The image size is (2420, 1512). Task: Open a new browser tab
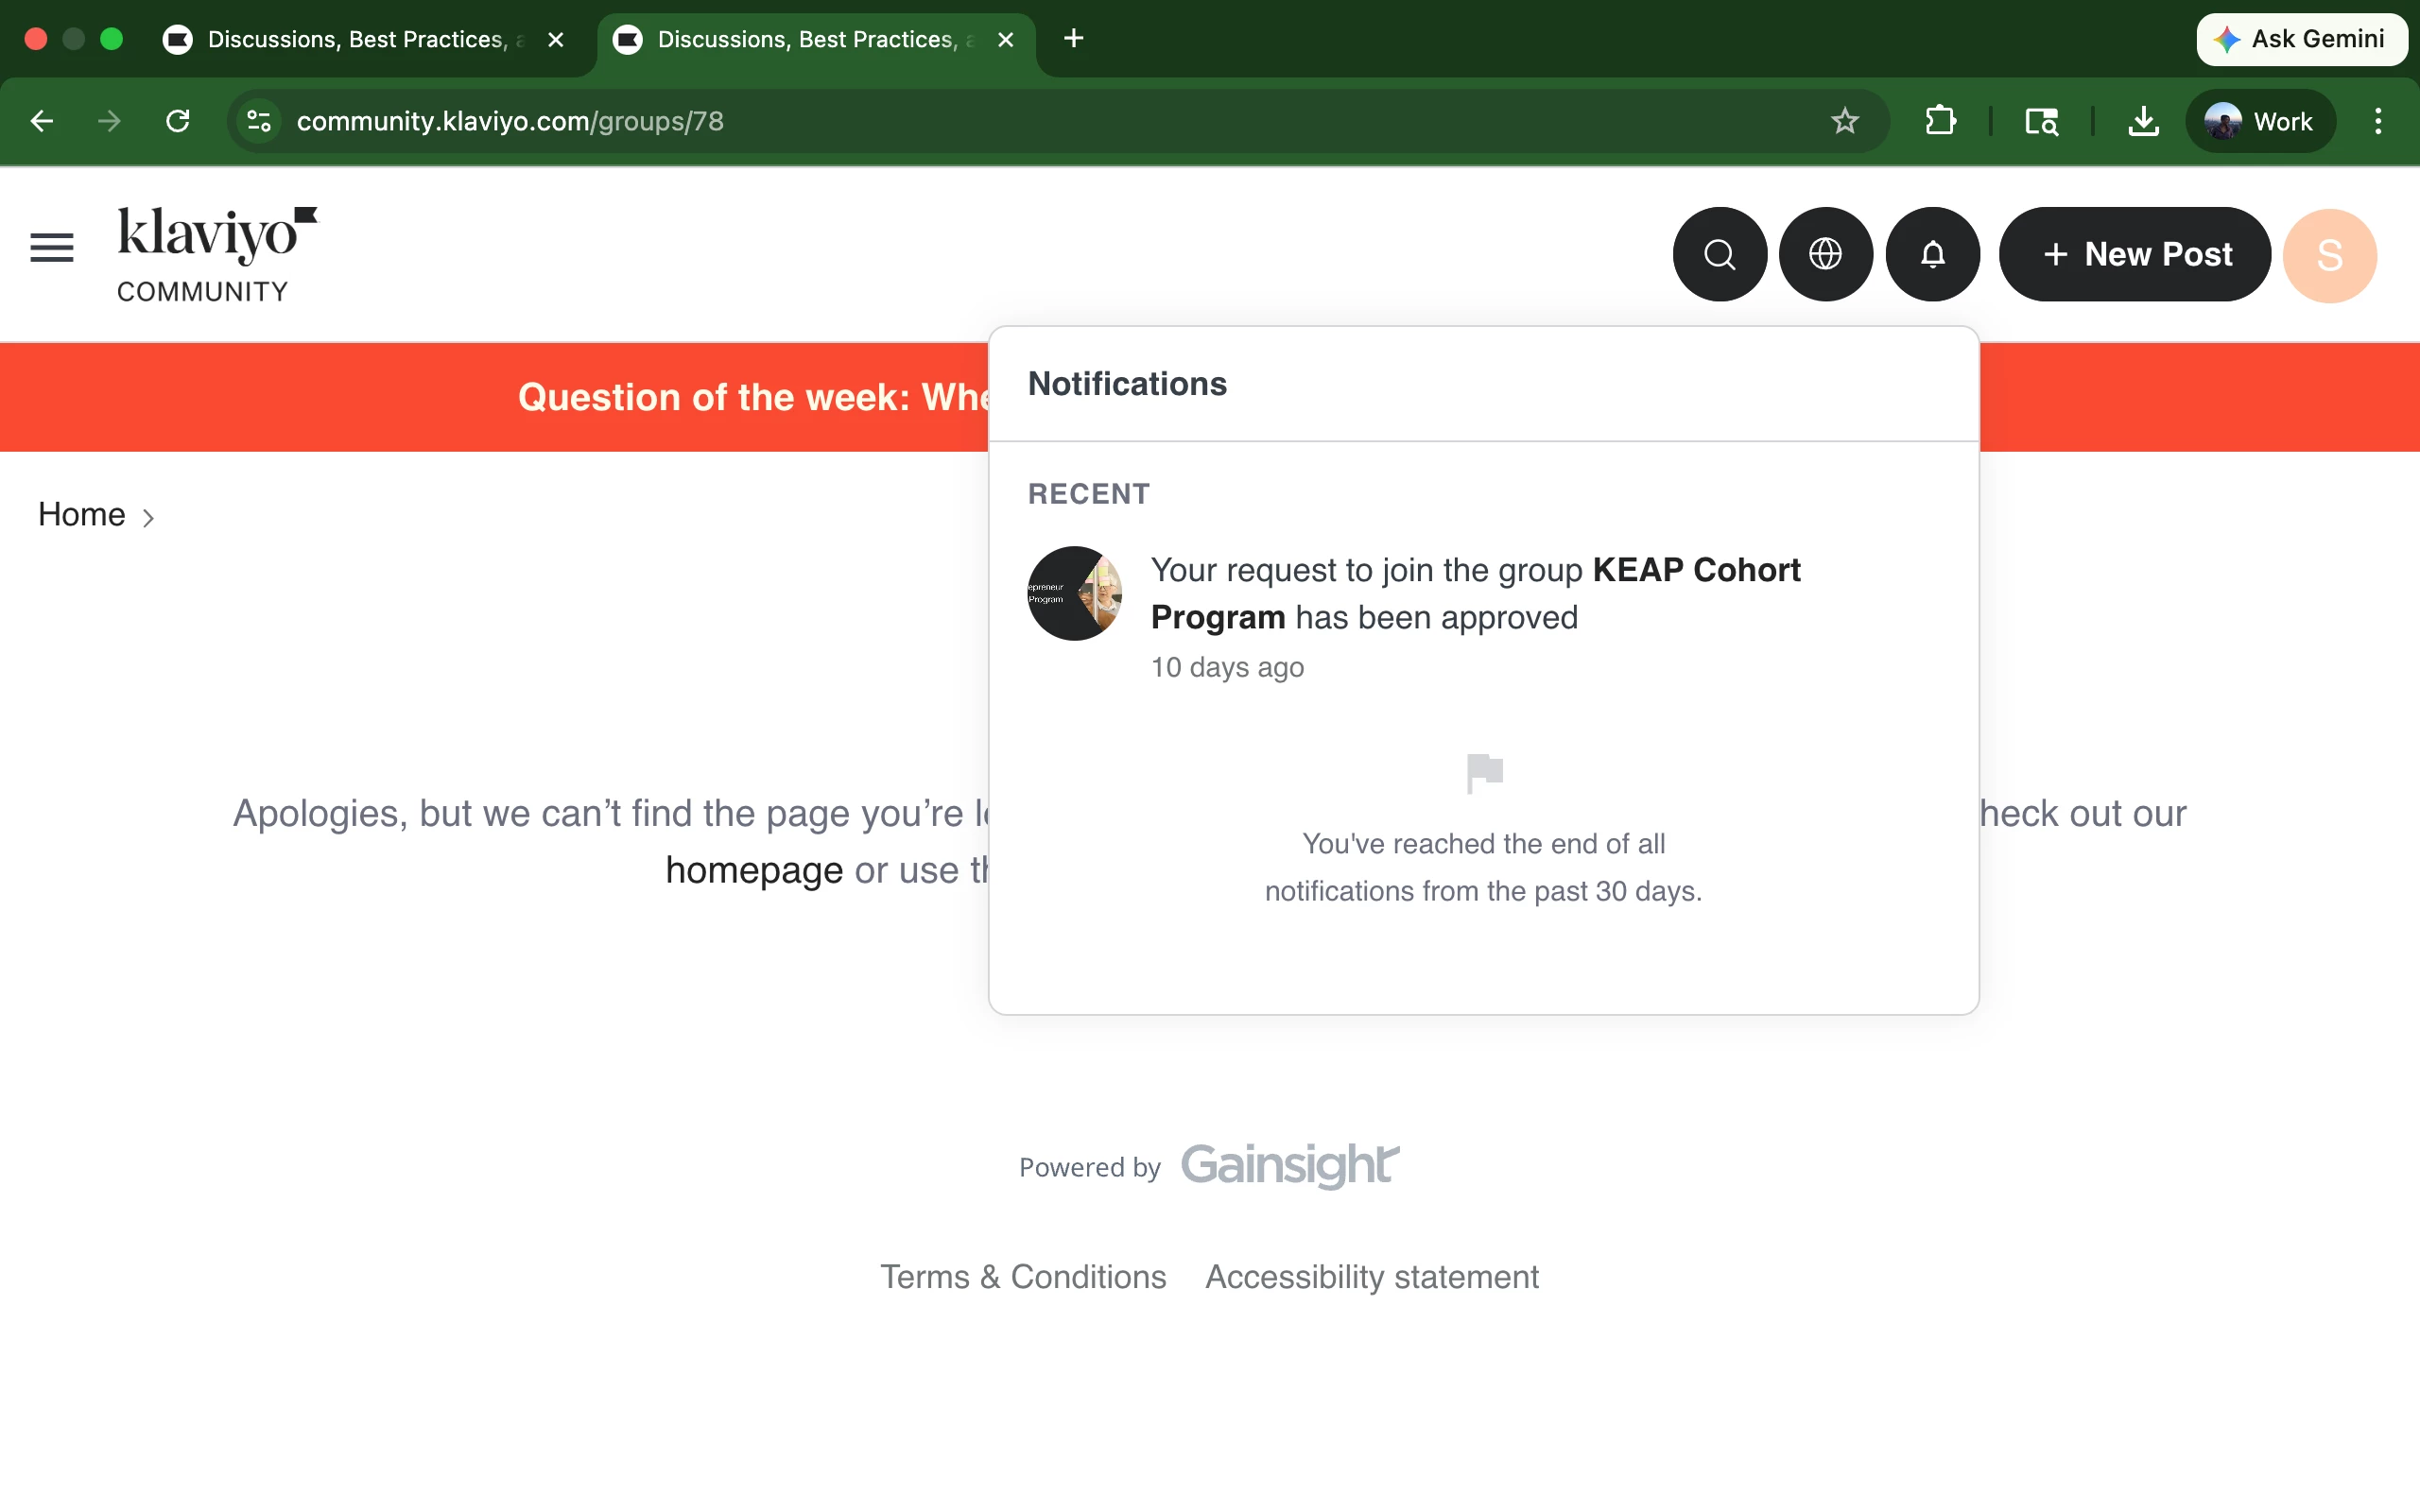pyautogui.click(x=1073, y=39)
